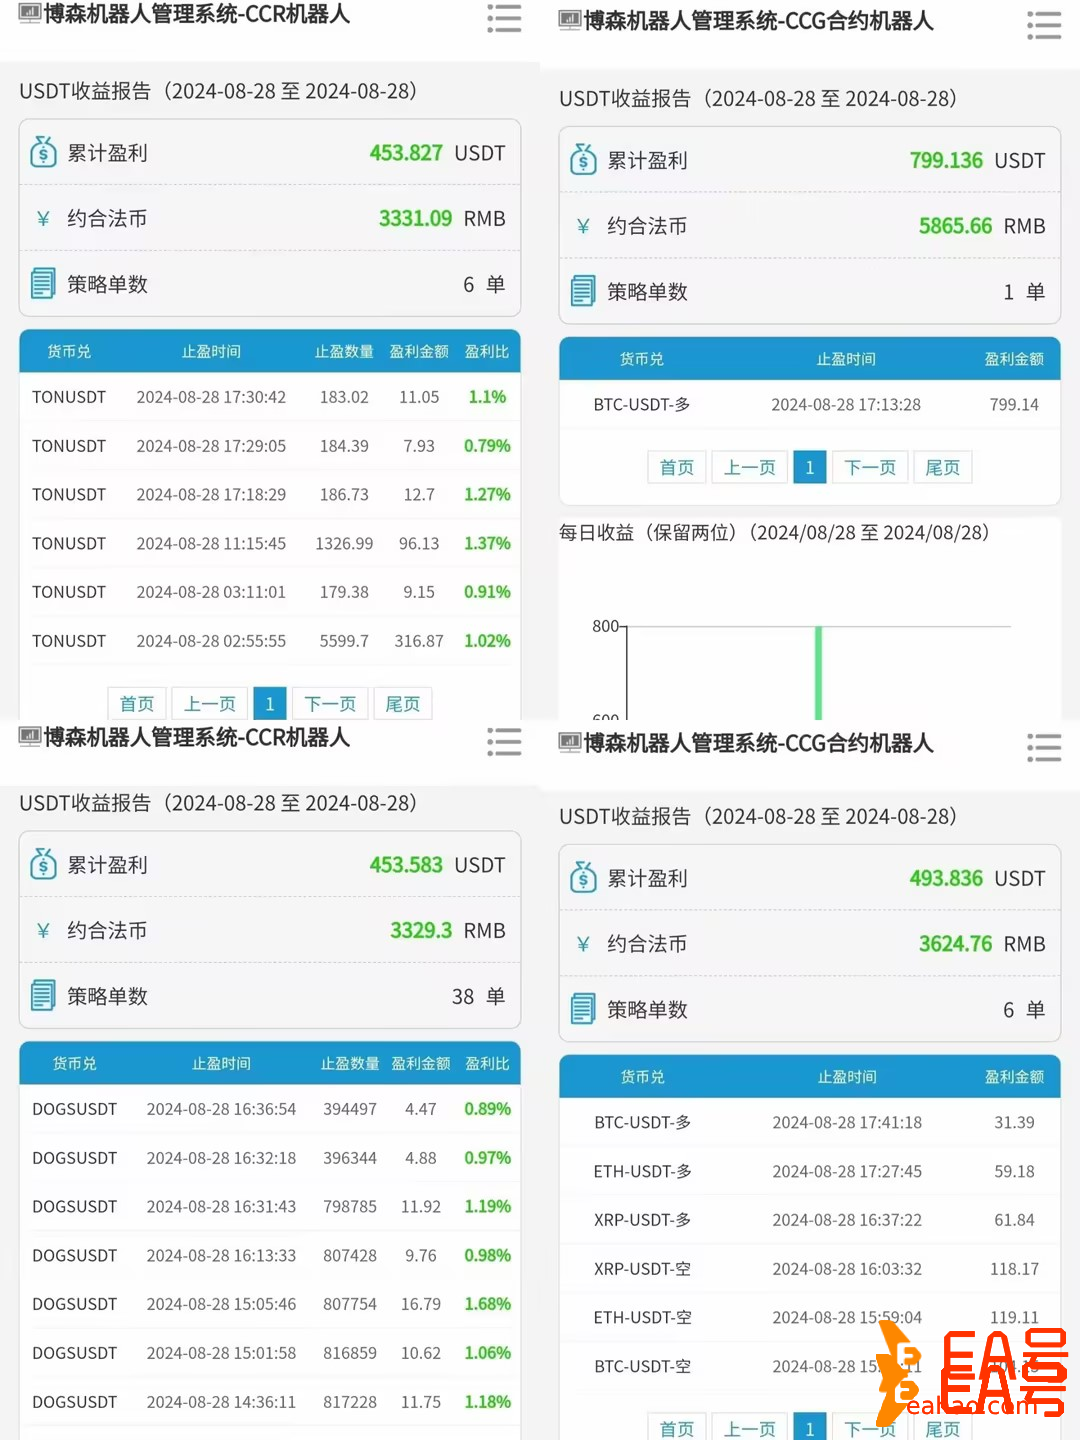
Task: Open the CCR机器人 panel hamburger menu
Action: 504,20
